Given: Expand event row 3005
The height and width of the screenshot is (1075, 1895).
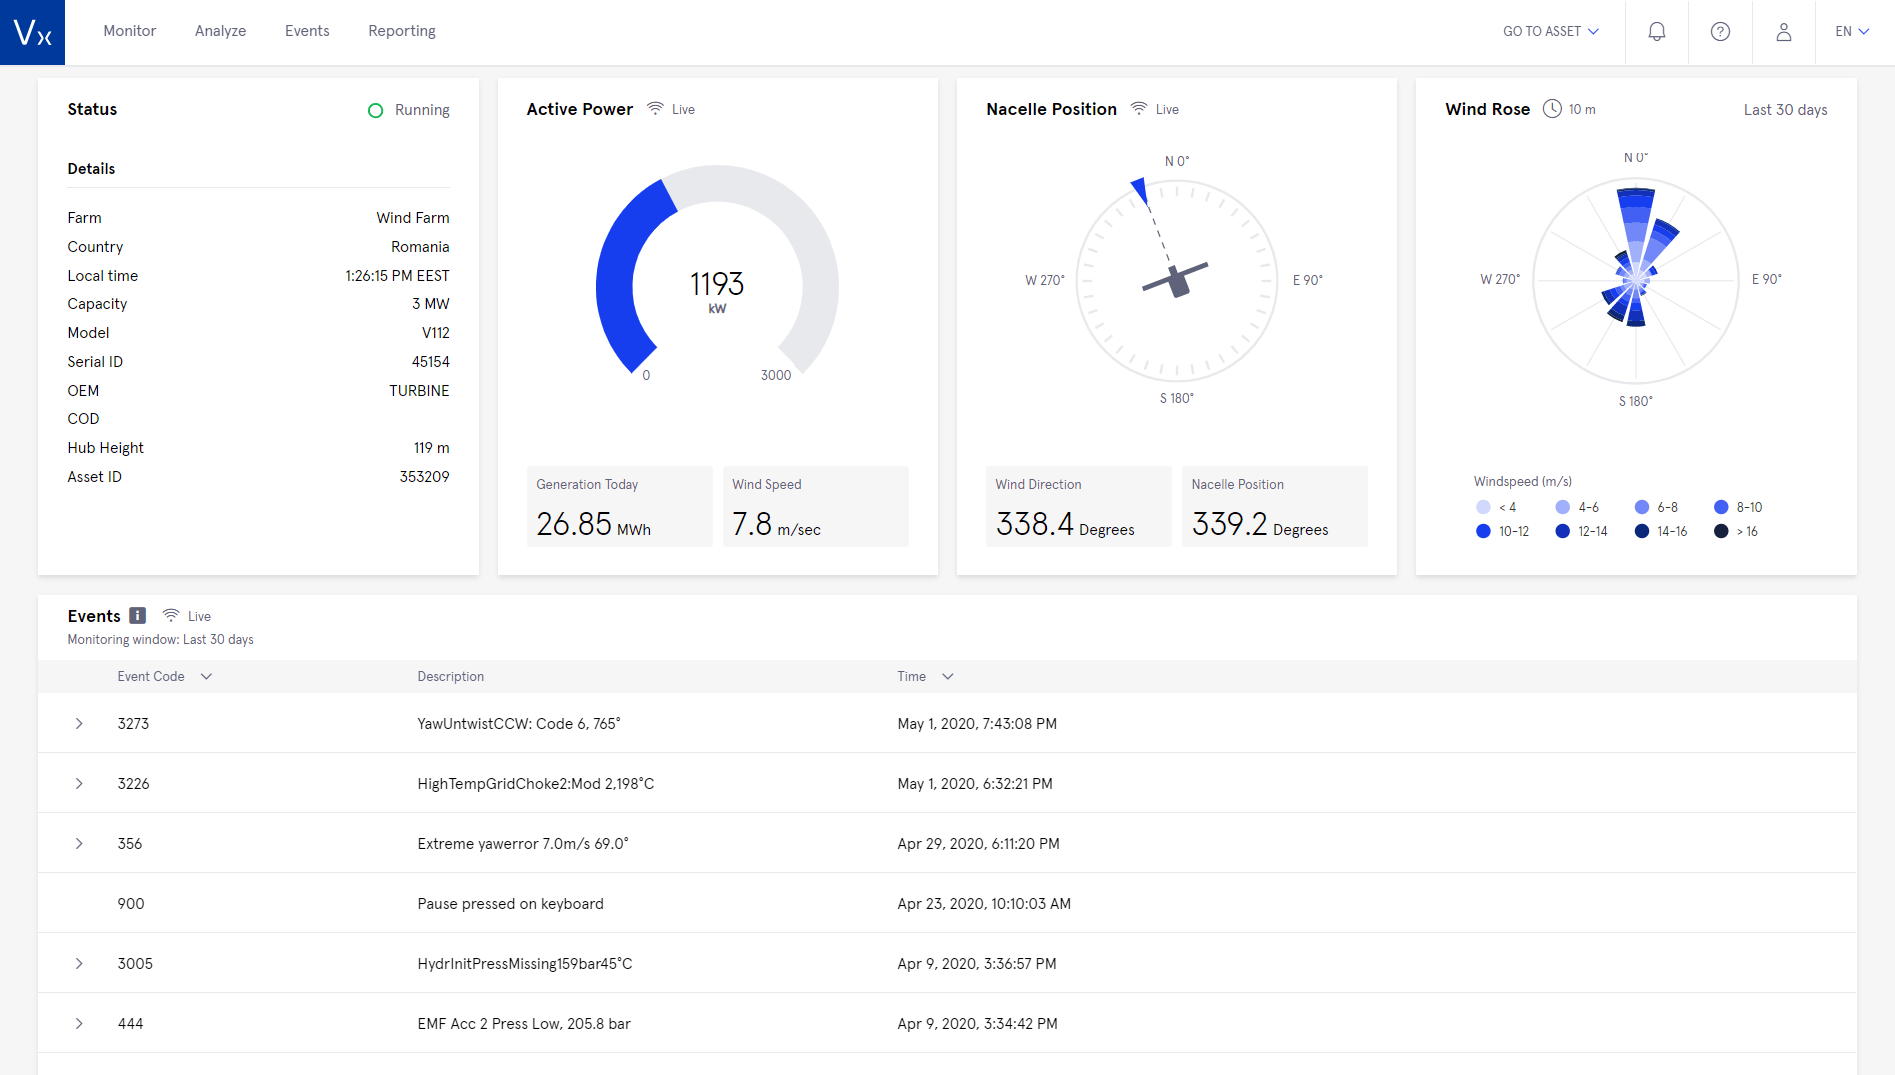Looking at the screenshot, I should [79, 963].
